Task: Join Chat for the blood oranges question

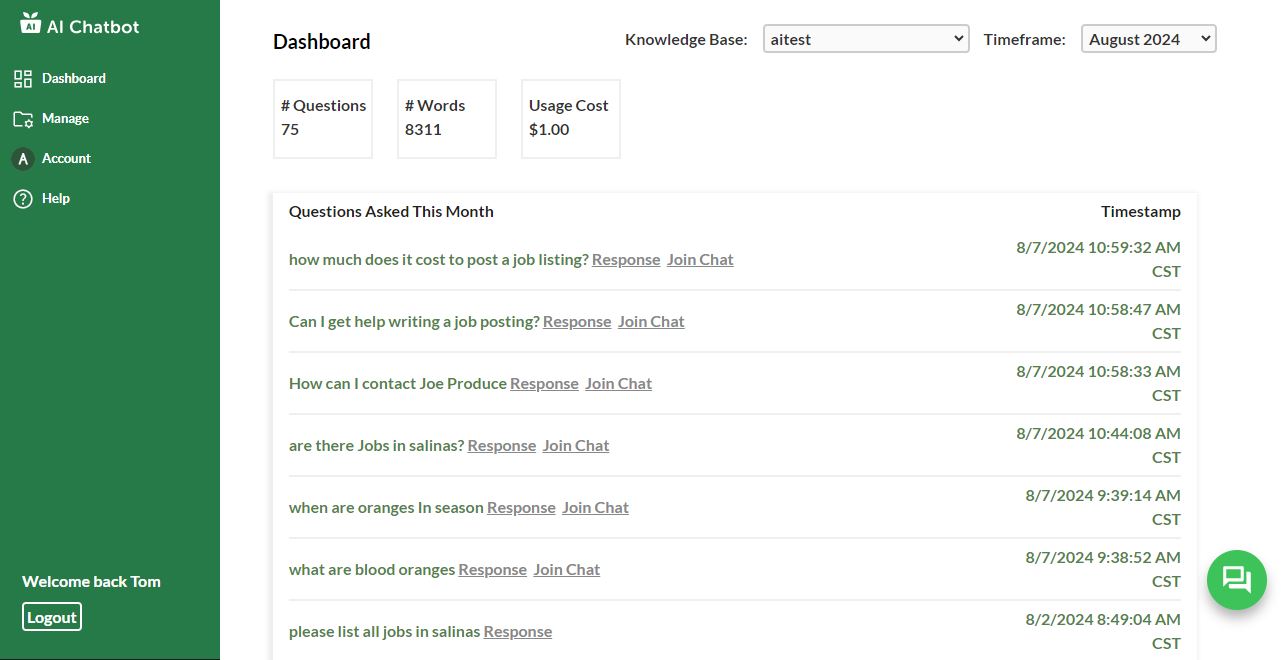Action: tap(567, 570)
